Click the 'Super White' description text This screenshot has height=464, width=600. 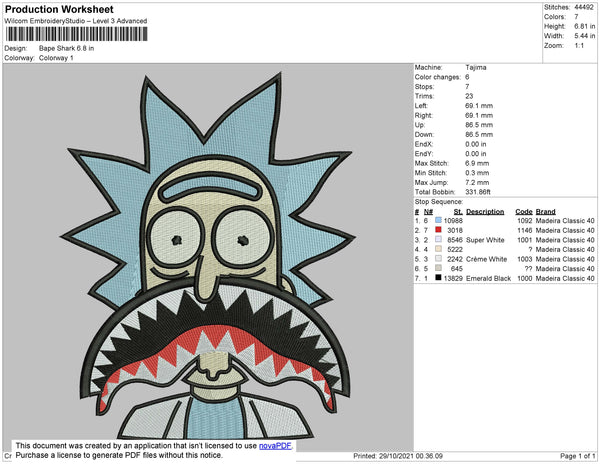[x=485, y=240]
